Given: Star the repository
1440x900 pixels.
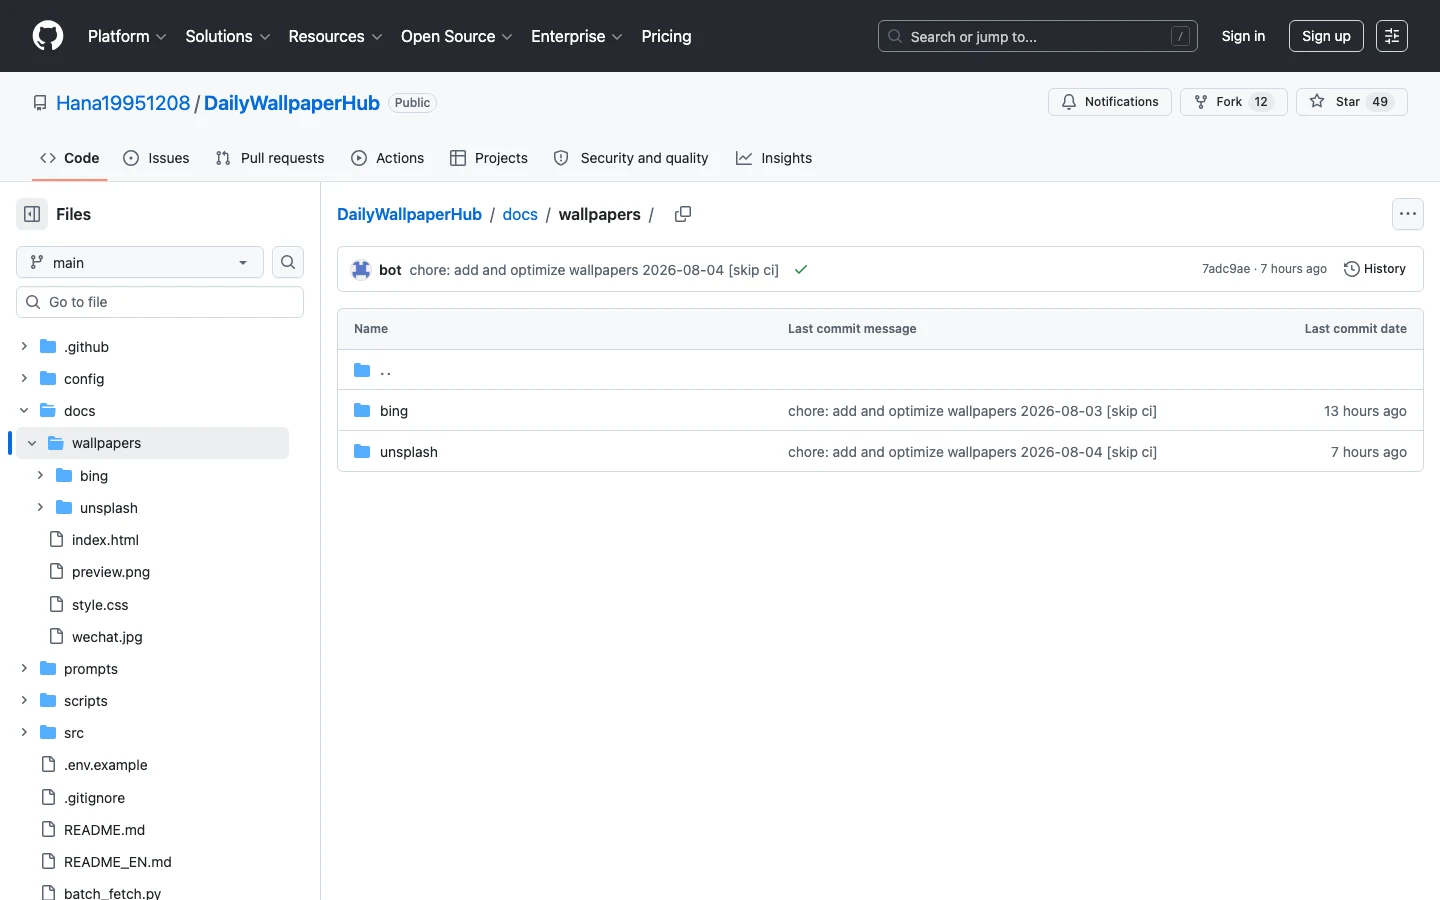Looking at the screenshot, I should point(1352,102).
